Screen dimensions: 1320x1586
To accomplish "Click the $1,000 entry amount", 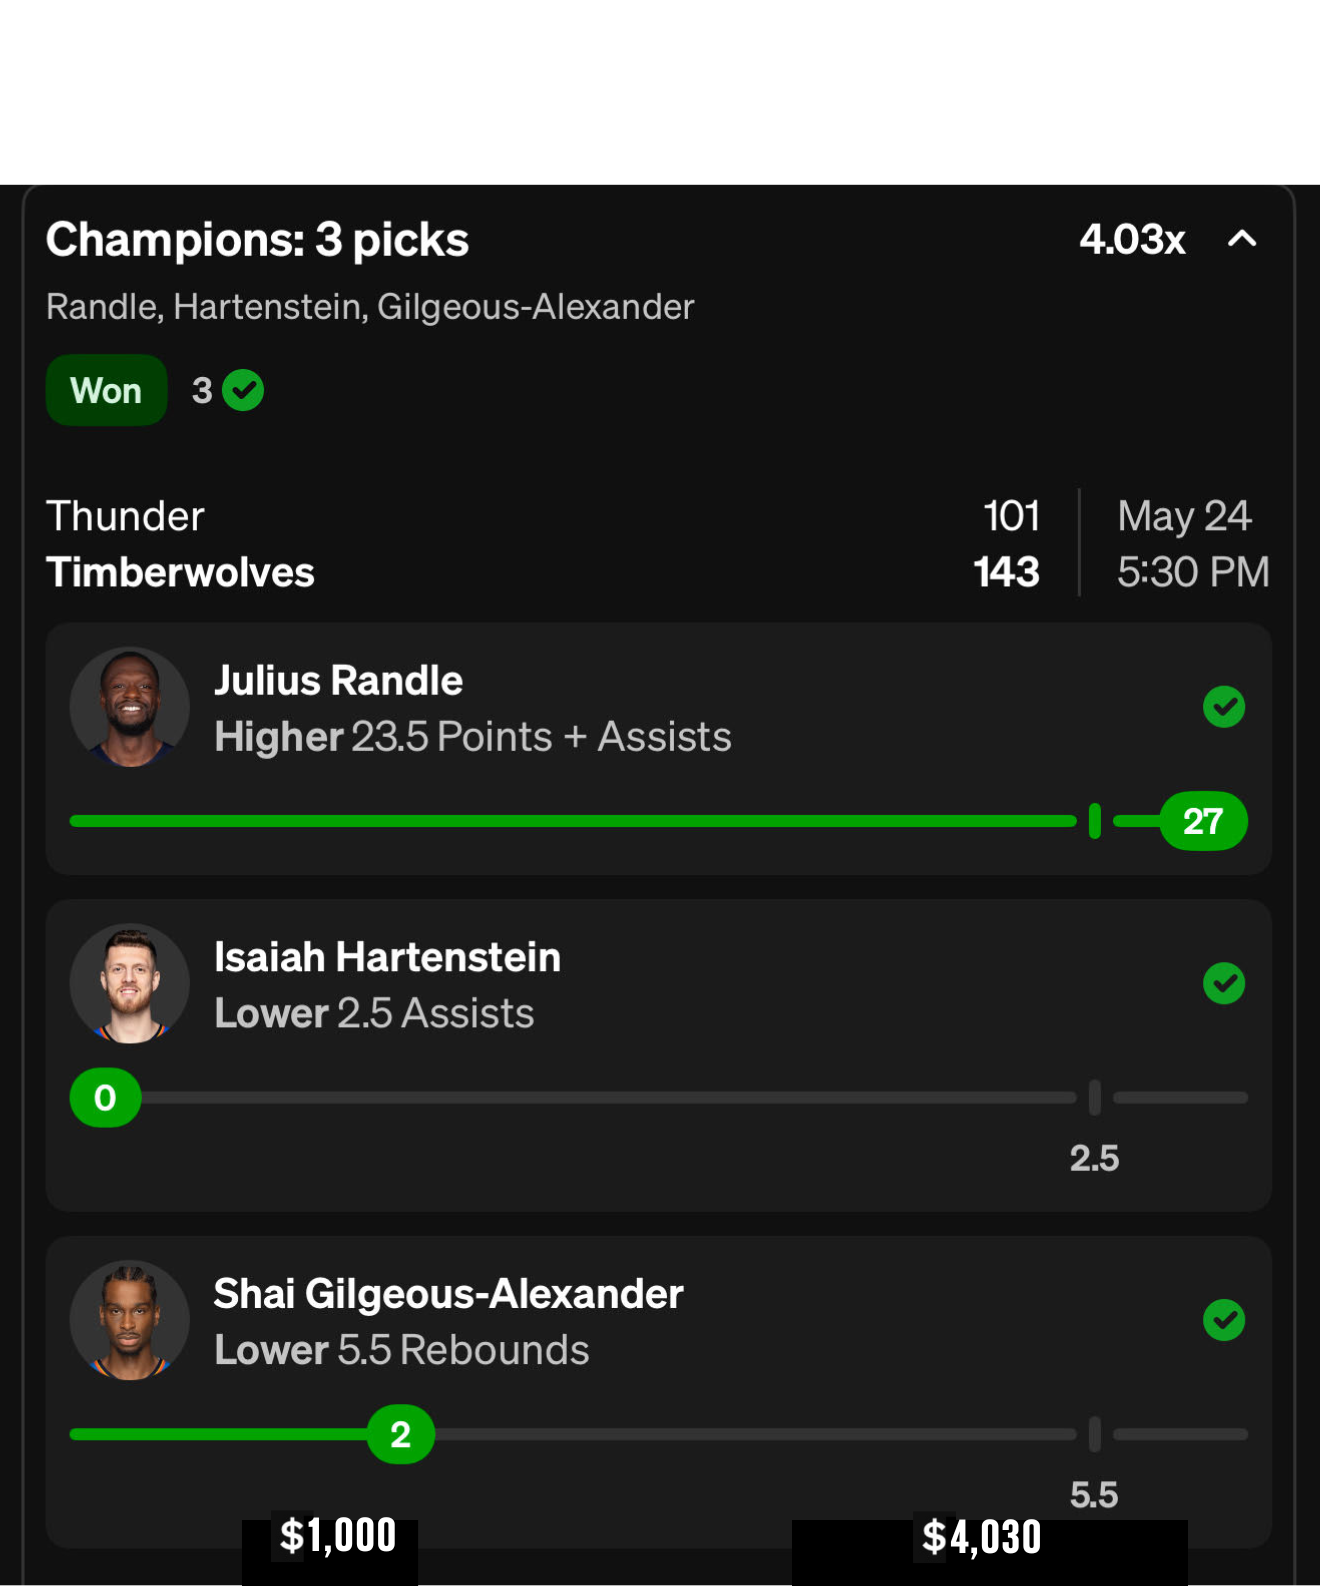I will [338, 1535].
